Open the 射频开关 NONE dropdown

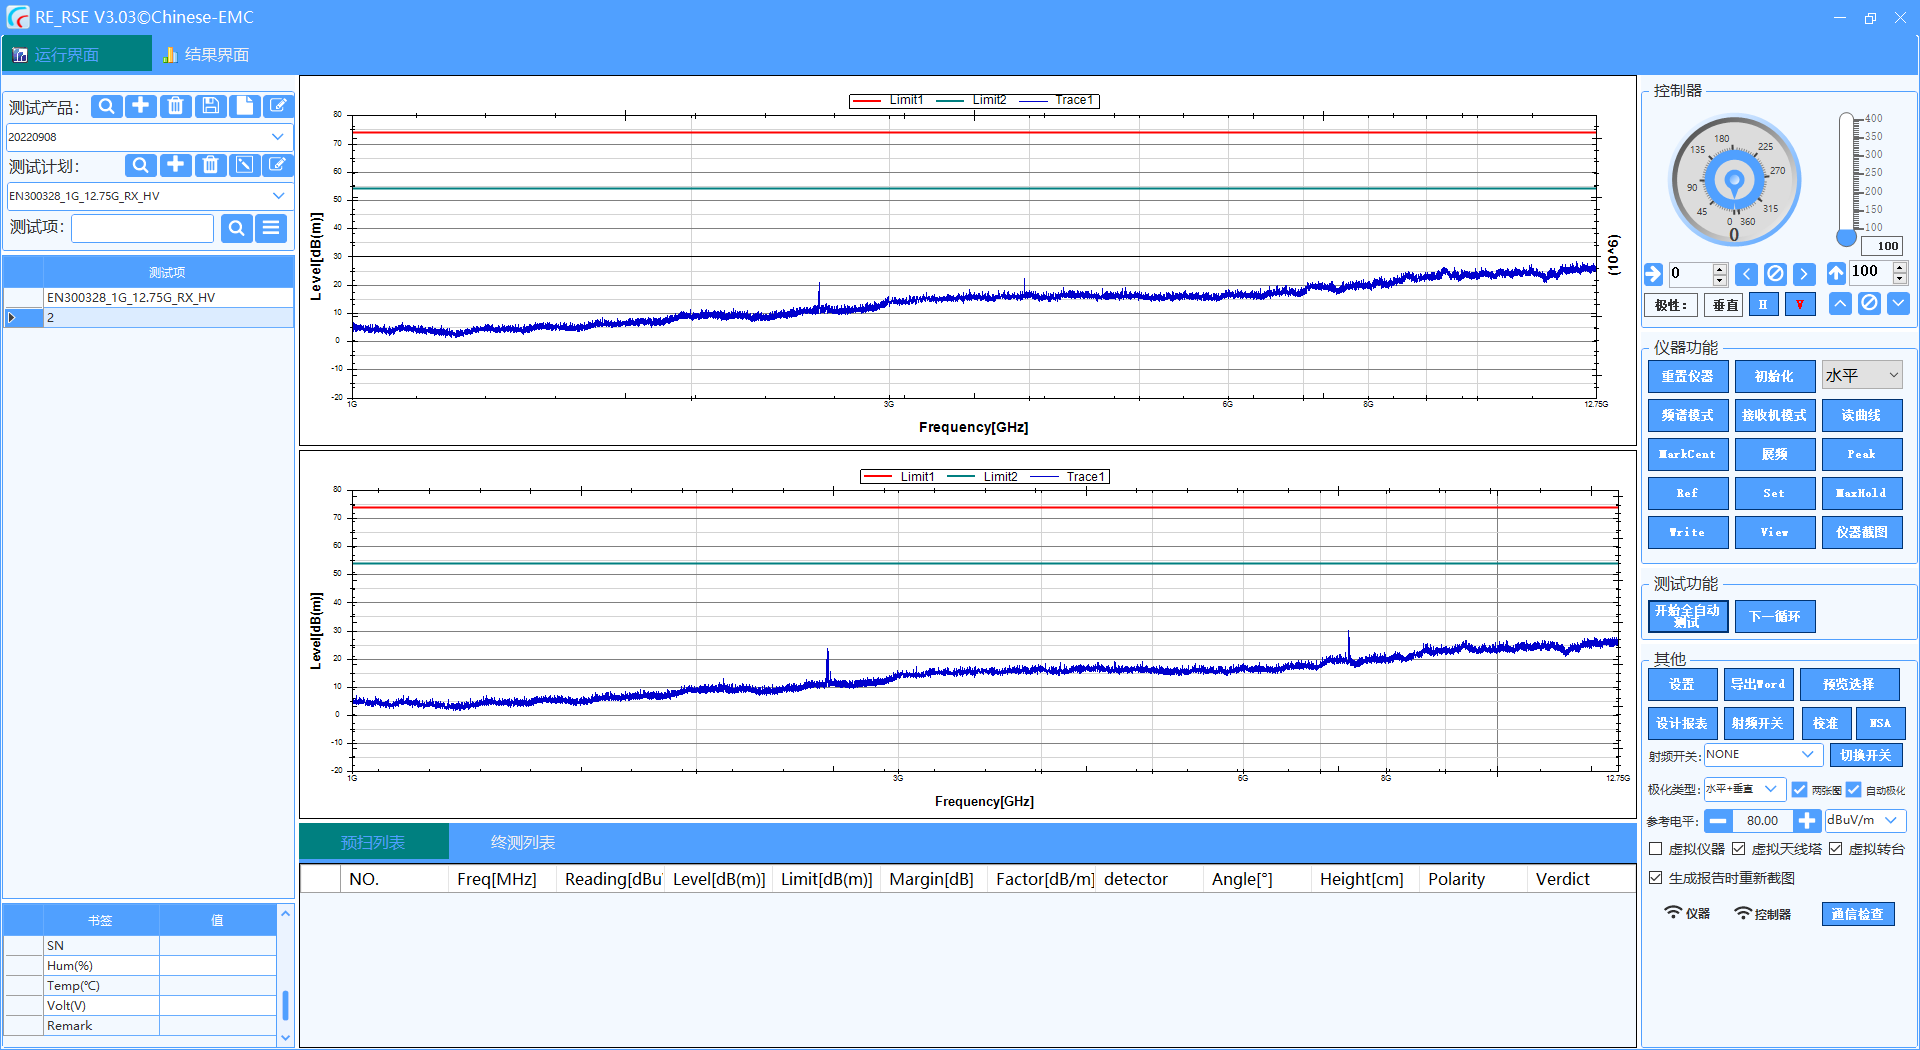tap(1763, 754)
